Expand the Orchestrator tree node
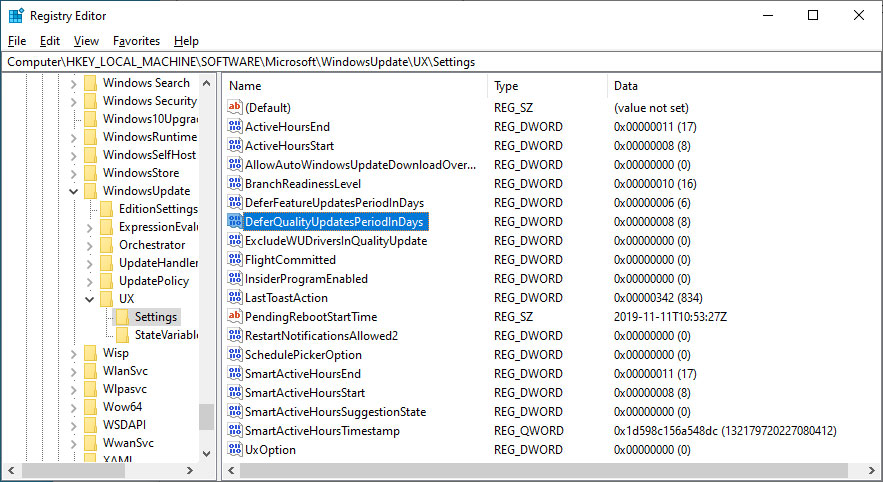 [89, 246]
